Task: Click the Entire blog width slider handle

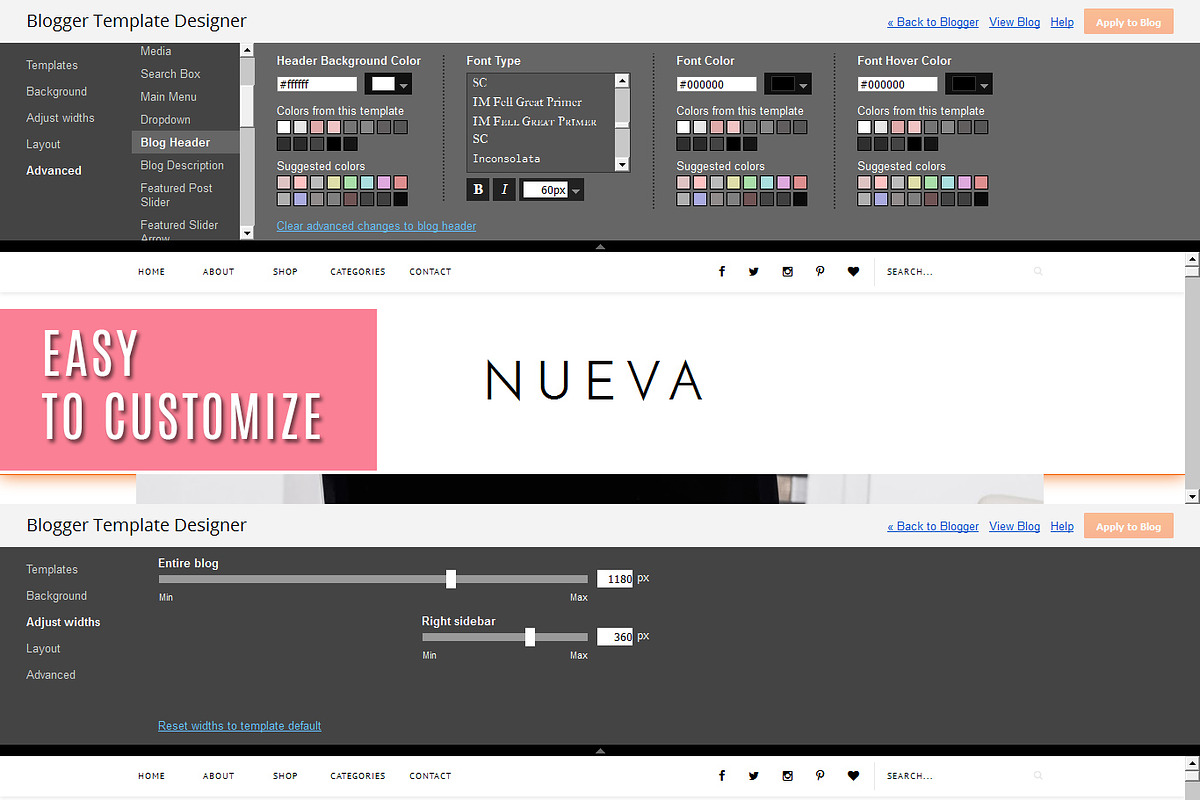Action: click(451, 579)
